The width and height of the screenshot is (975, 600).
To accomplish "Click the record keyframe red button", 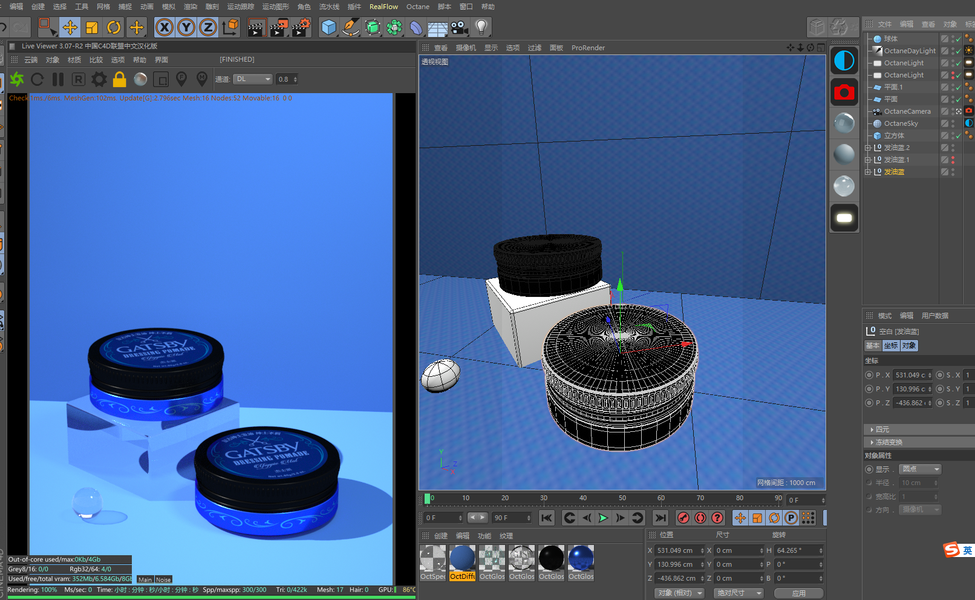I will pos(683,518).
